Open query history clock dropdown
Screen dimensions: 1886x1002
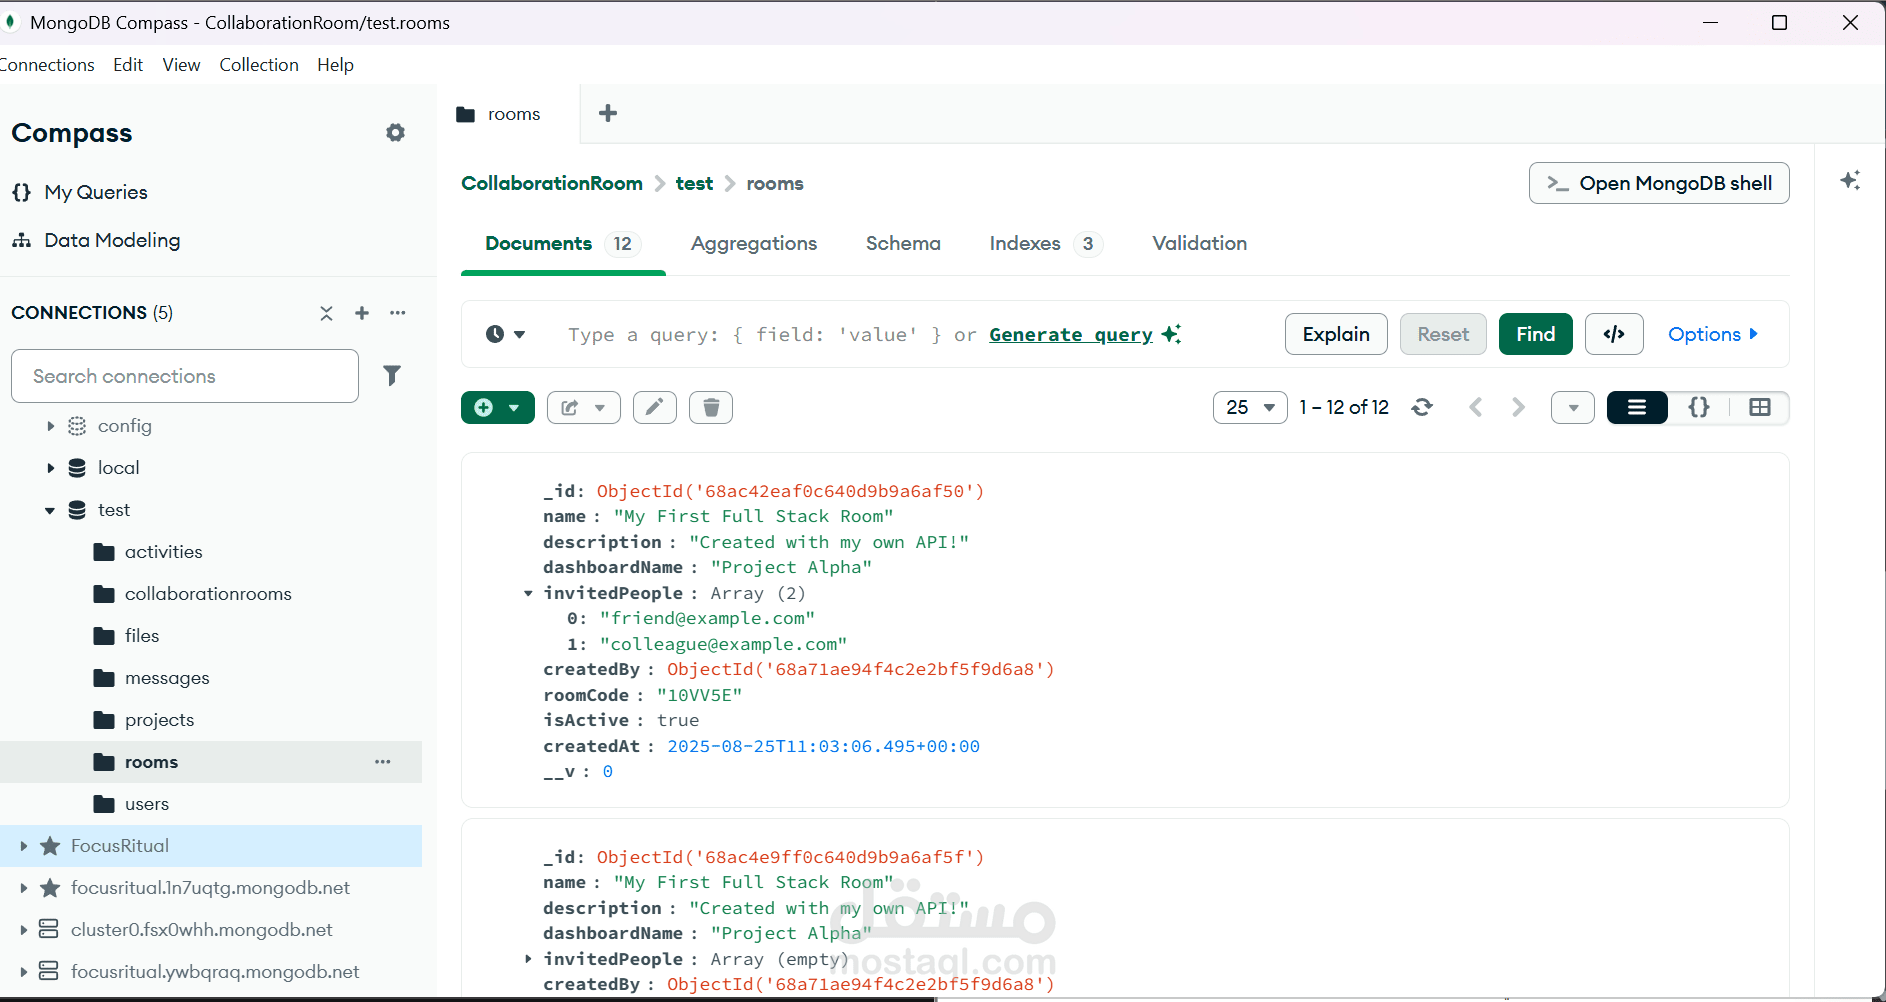pos(506,334)
